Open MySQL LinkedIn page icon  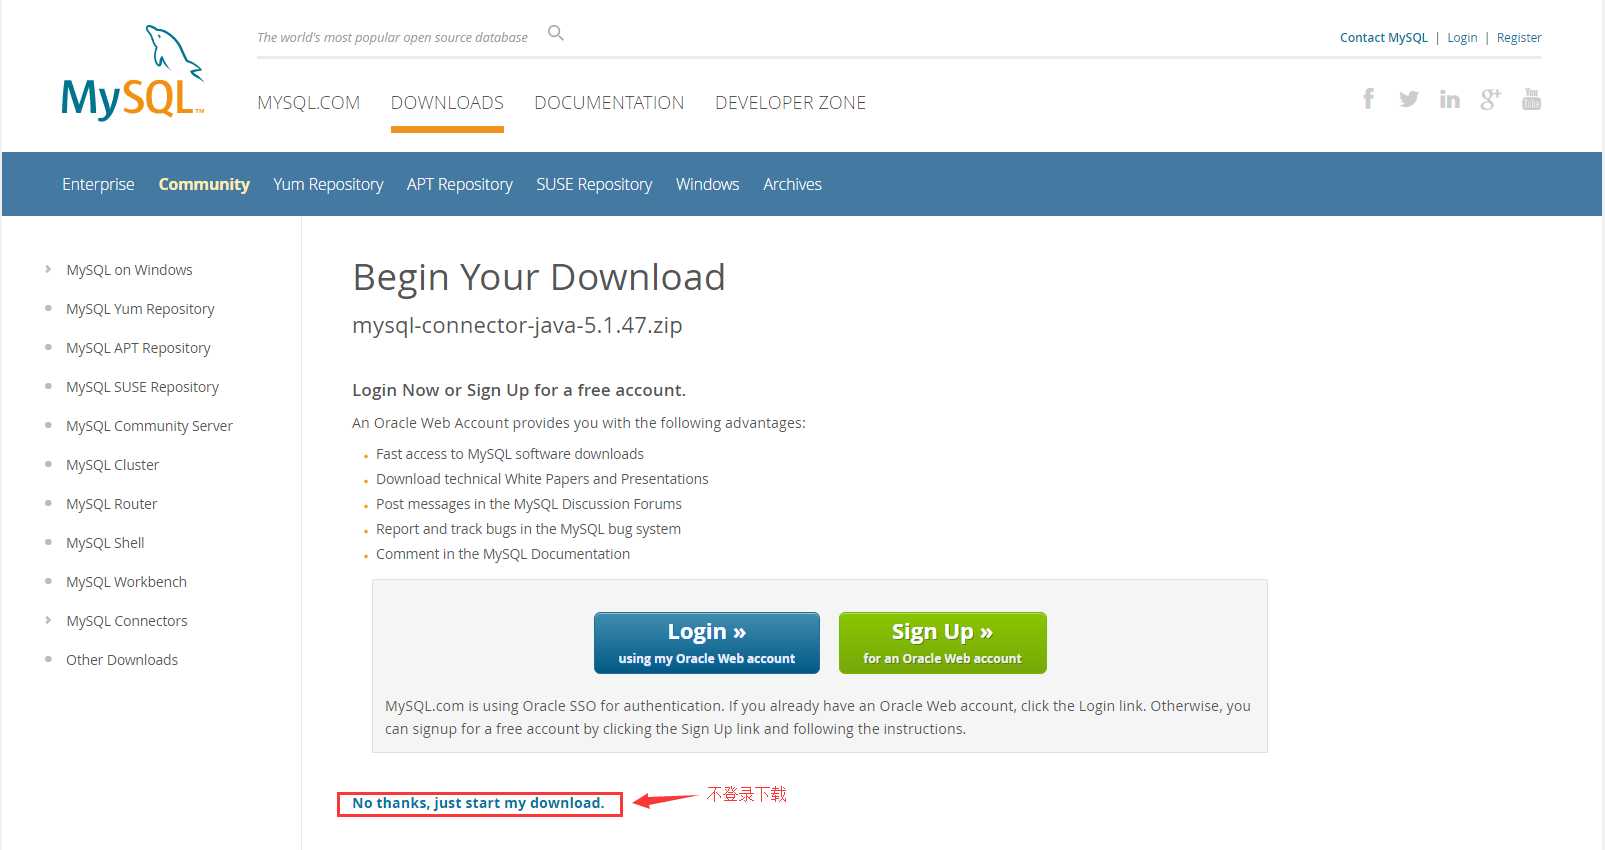tap(1449, 99)
